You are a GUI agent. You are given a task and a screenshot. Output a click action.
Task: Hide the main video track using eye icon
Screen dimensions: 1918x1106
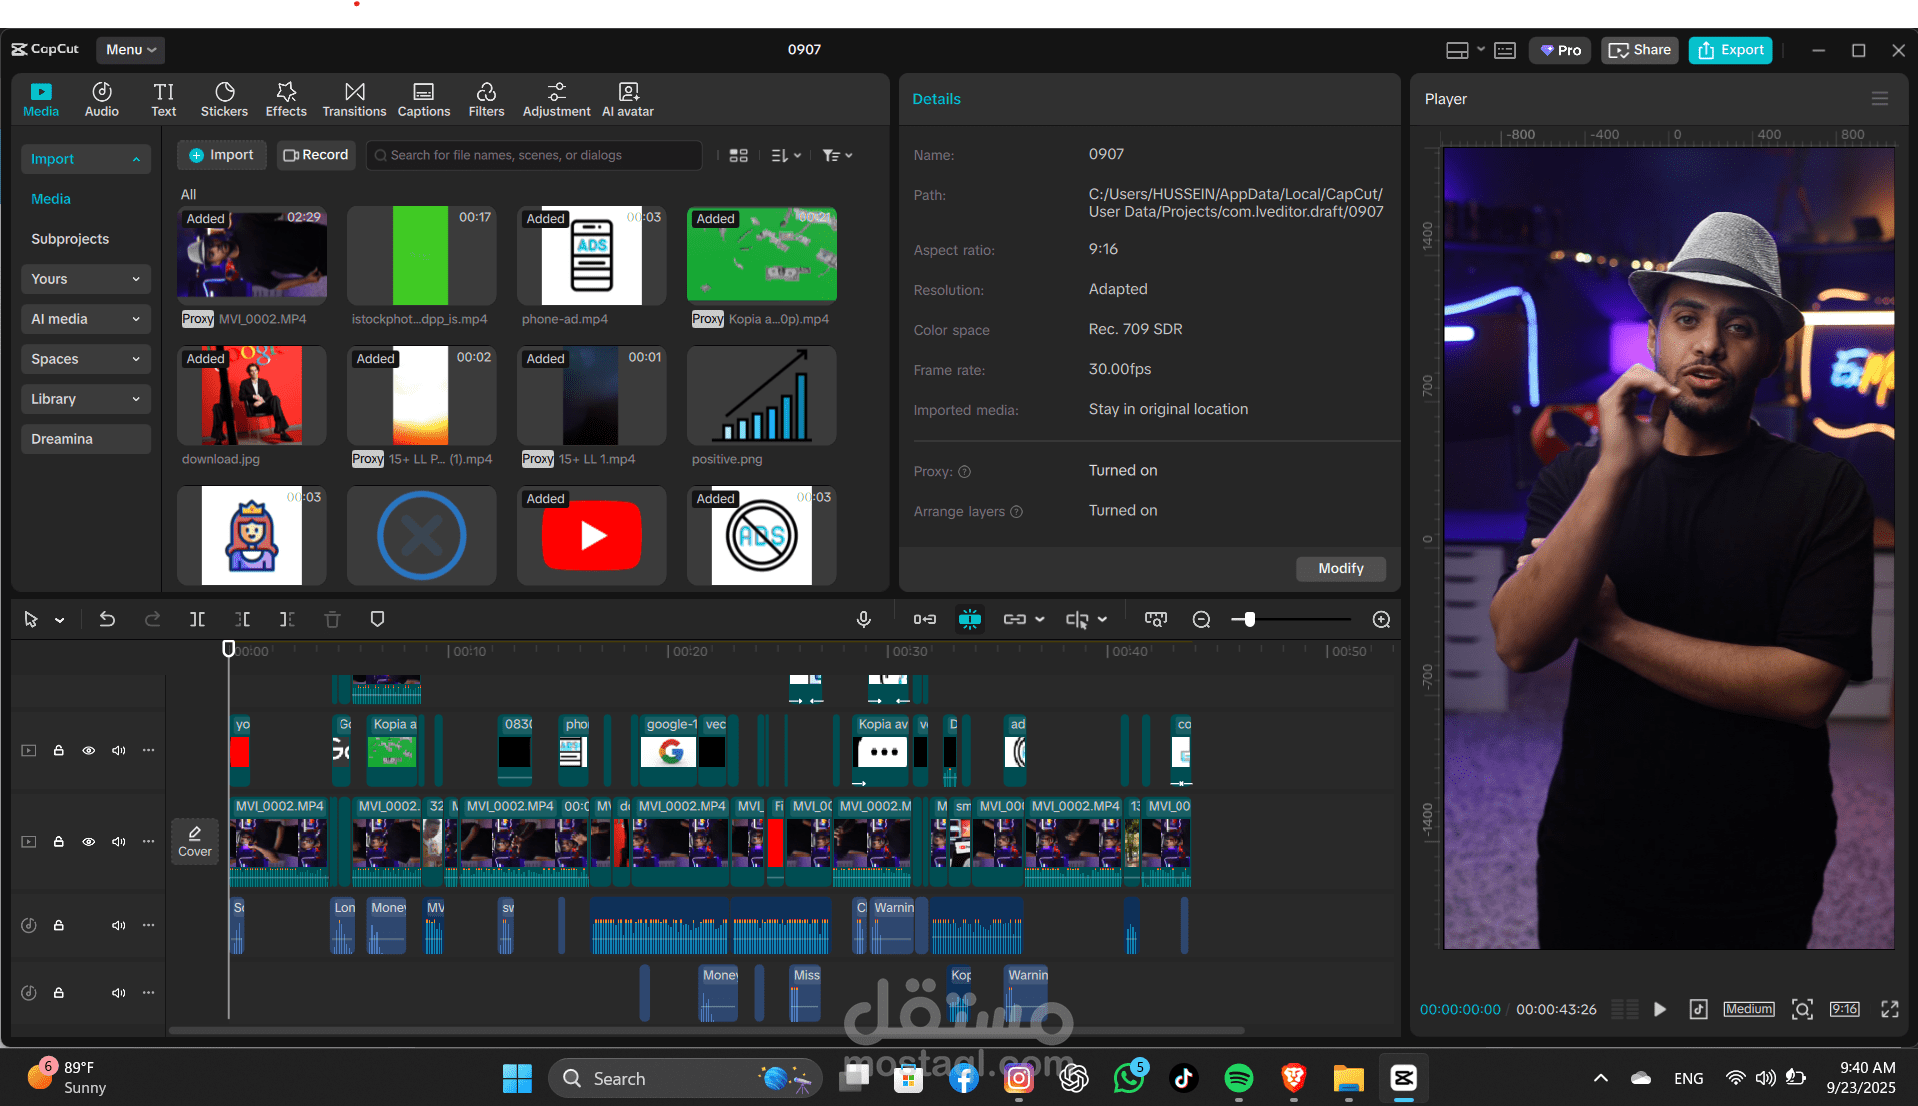click(89, 842)
